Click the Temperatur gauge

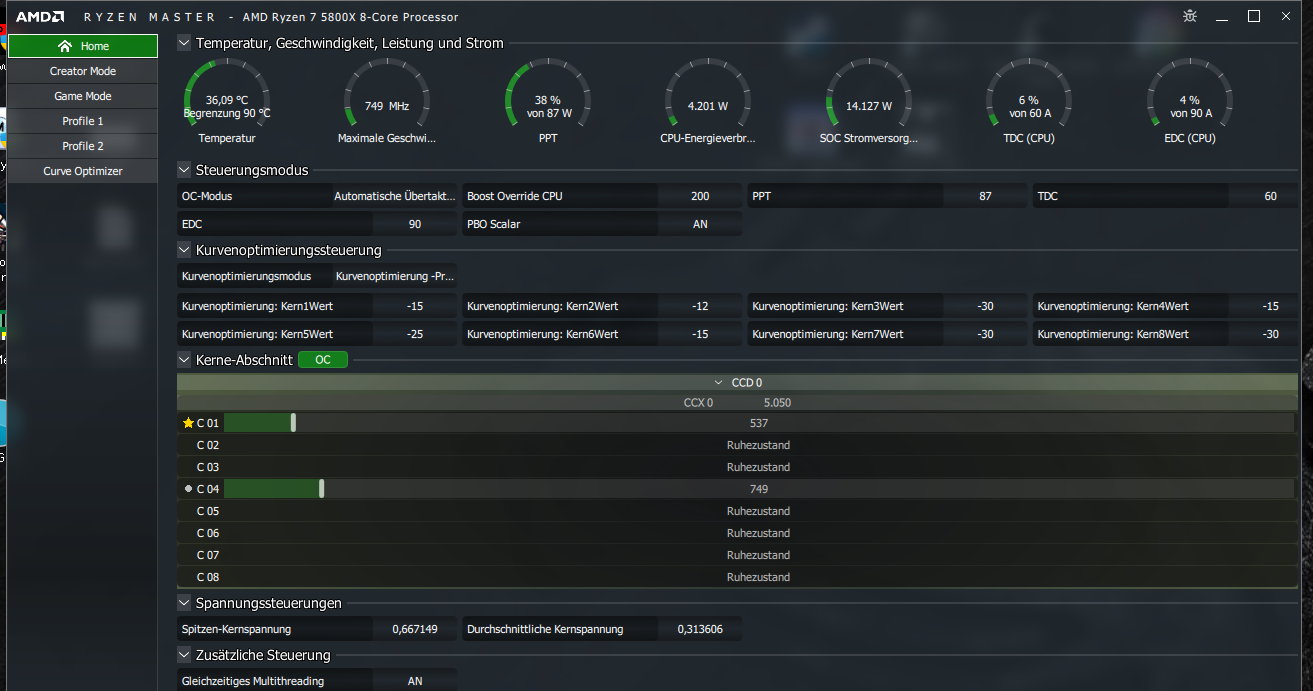click(227, 101)
